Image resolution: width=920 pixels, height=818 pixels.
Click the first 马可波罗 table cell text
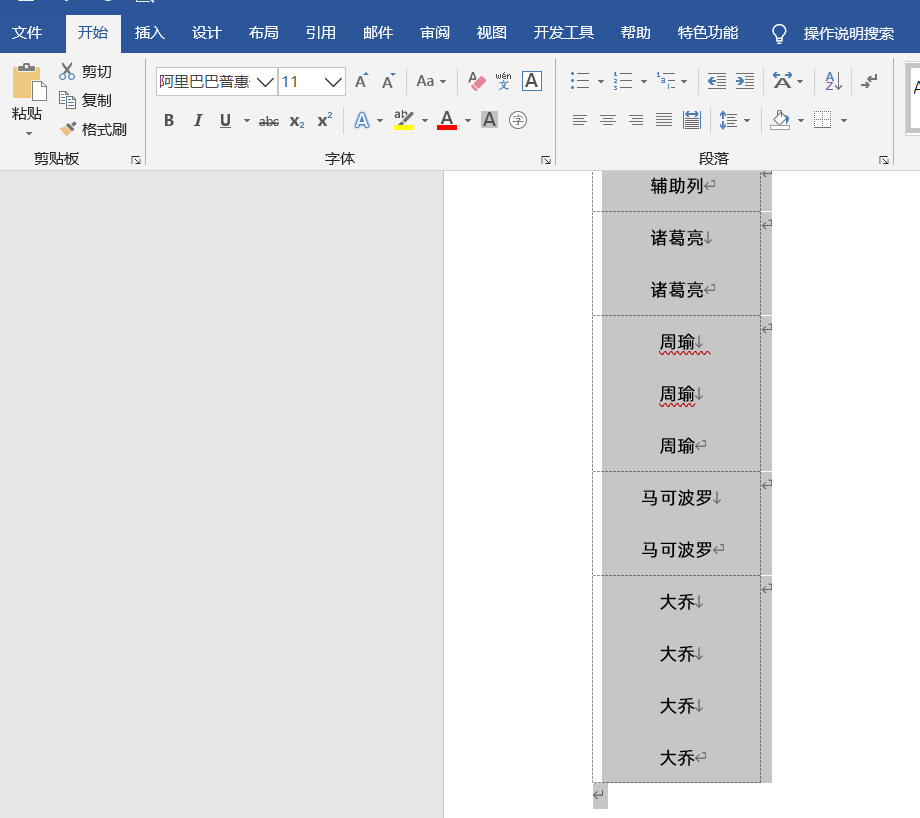[x=677, y=498]
